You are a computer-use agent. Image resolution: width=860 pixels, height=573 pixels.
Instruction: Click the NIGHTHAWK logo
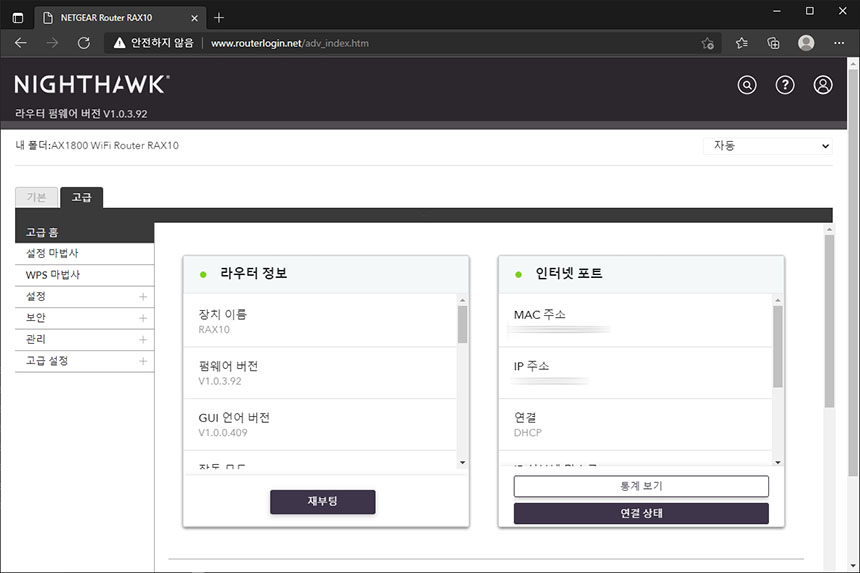pos(92,84)
